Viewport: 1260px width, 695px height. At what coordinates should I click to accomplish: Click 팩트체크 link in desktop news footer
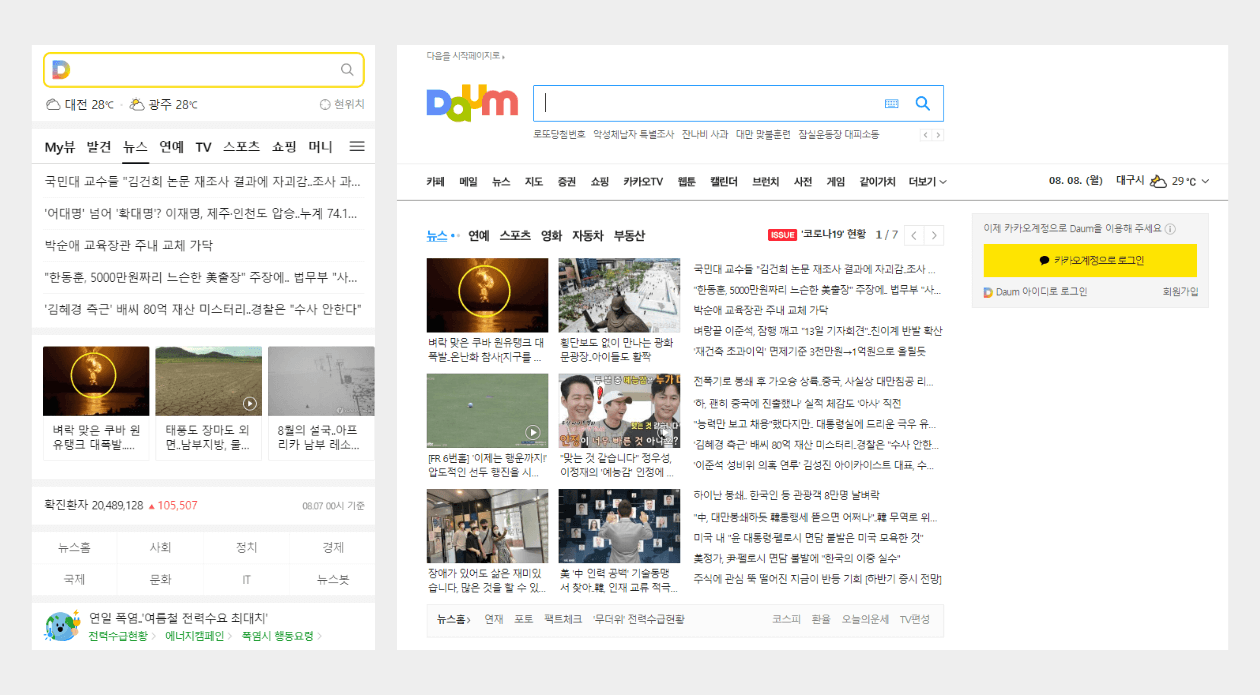(563, 619)
